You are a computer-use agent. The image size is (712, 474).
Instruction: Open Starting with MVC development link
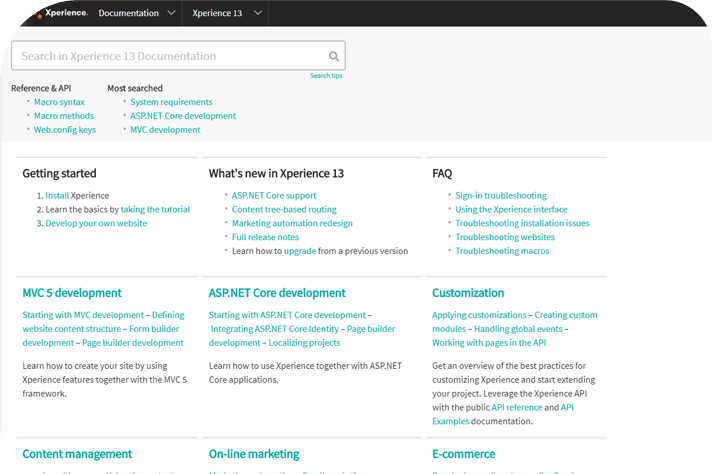point(83,315)
